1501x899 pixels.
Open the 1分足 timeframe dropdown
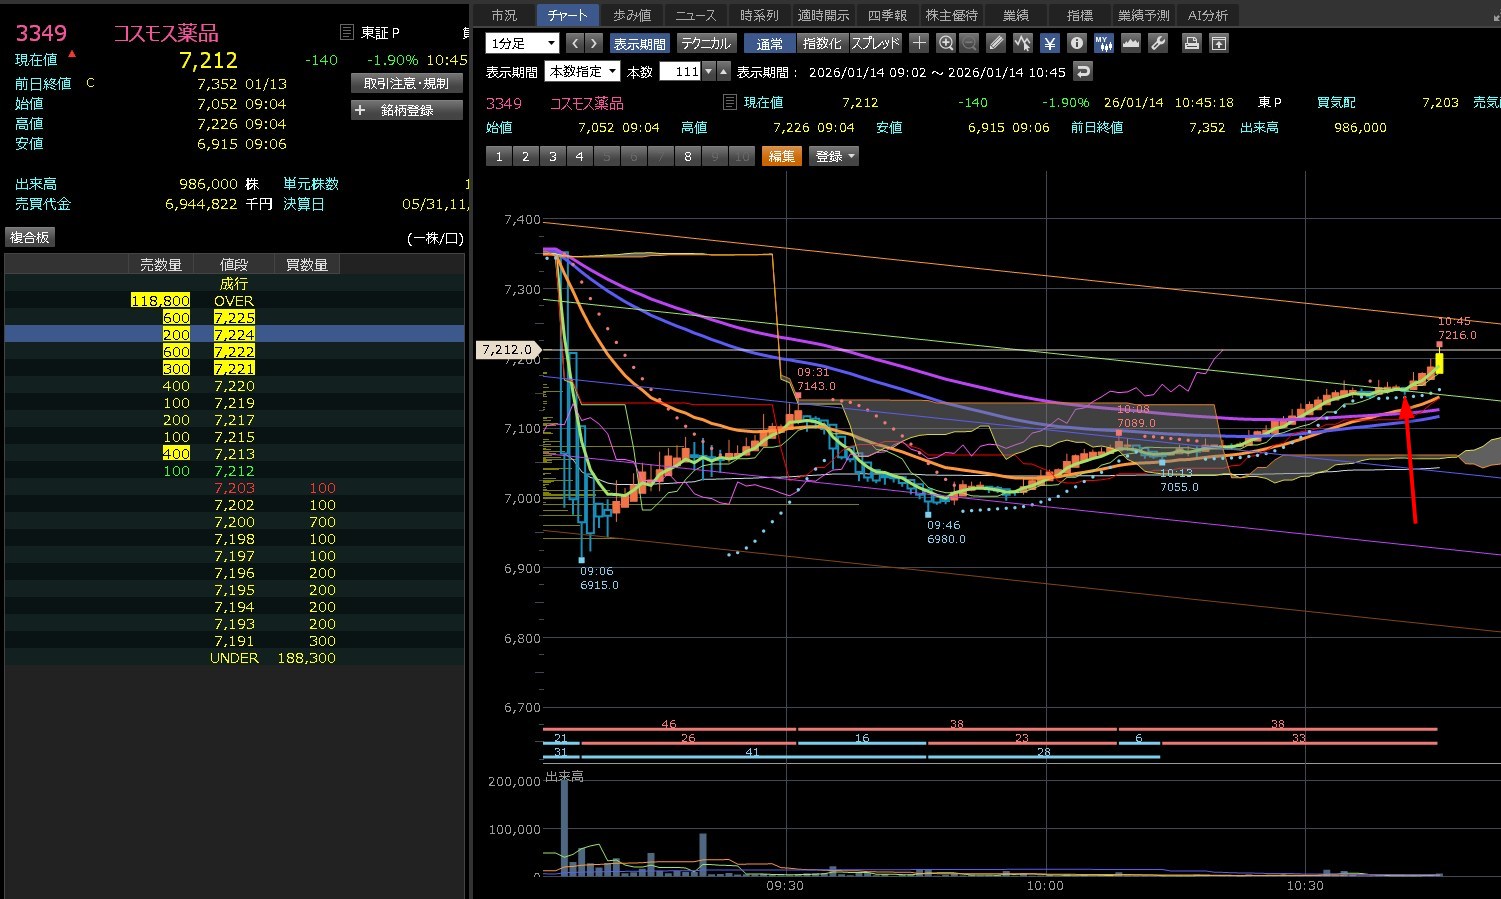(522, 43)
